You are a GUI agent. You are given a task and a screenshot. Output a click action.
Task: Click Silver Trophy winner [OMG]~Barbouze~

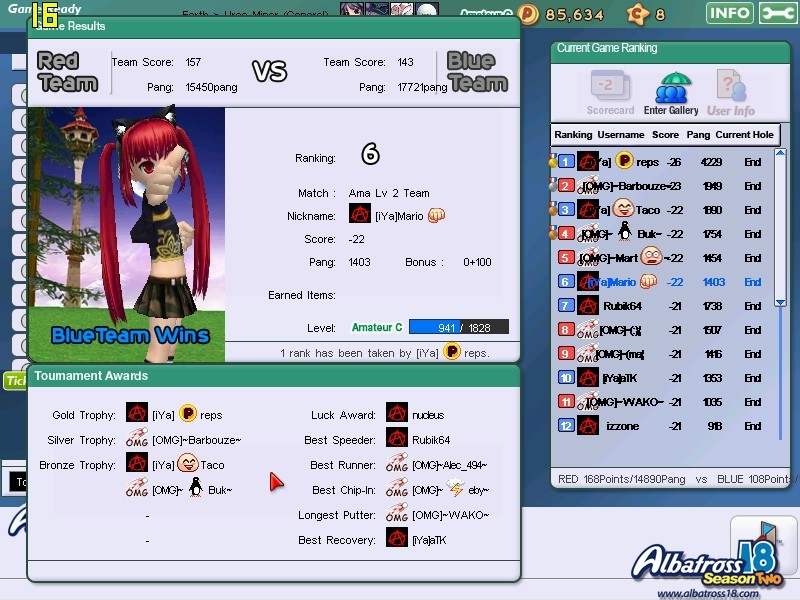(x=197, y=440)
